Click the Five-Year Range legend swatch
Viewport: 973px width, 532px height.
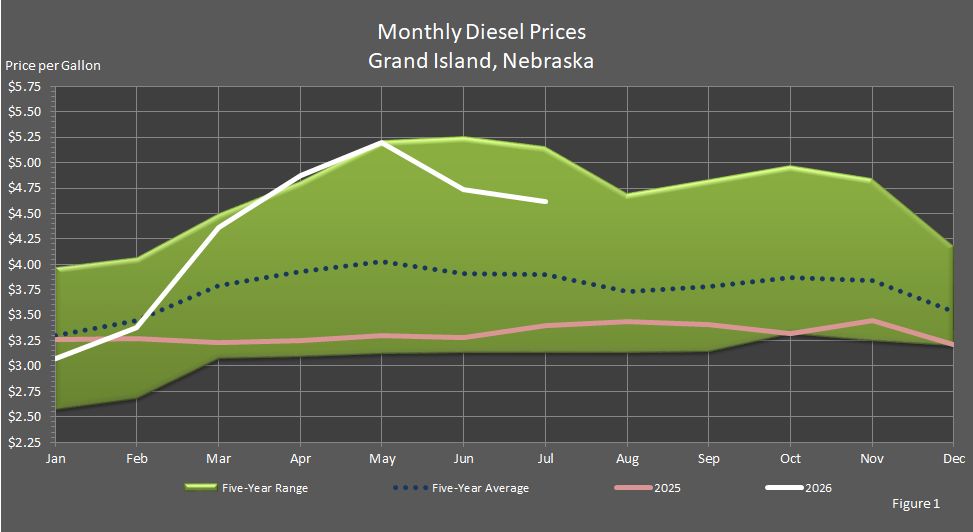click(200, 487)
